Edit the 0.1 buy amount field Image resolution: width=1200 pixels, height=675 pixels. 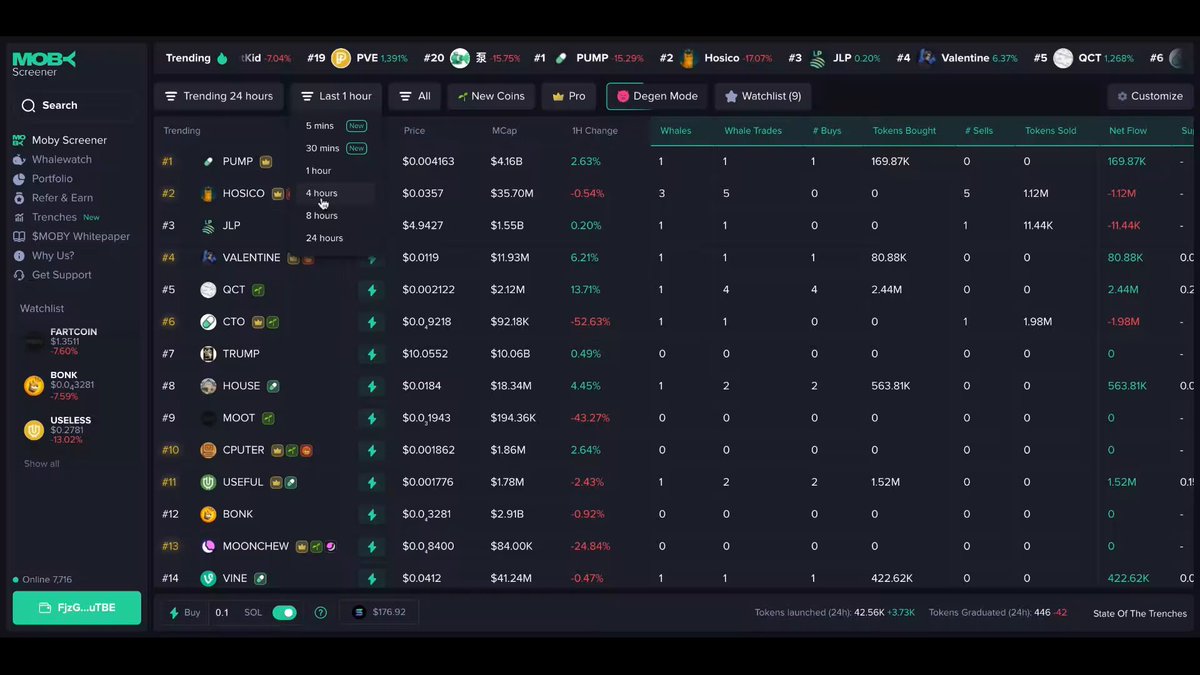pos(222,613)
